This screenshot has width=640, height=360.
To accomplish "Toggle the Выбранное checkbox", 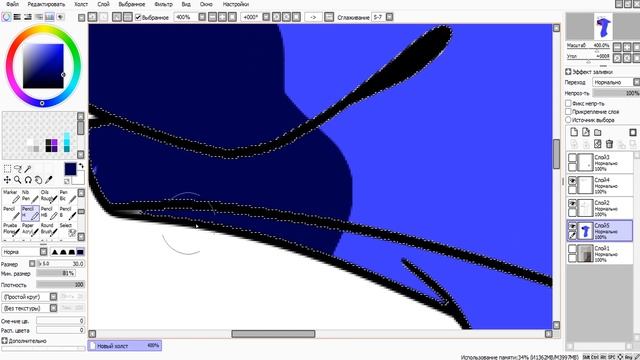I will 138,17.
